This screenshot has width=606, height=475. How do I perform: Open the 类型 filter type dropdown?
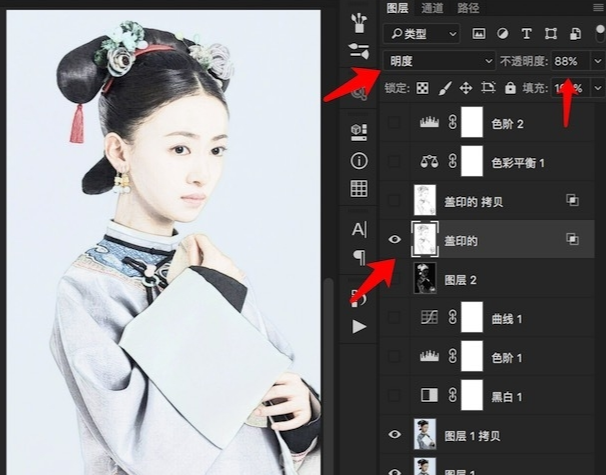(x=422, y=34)
